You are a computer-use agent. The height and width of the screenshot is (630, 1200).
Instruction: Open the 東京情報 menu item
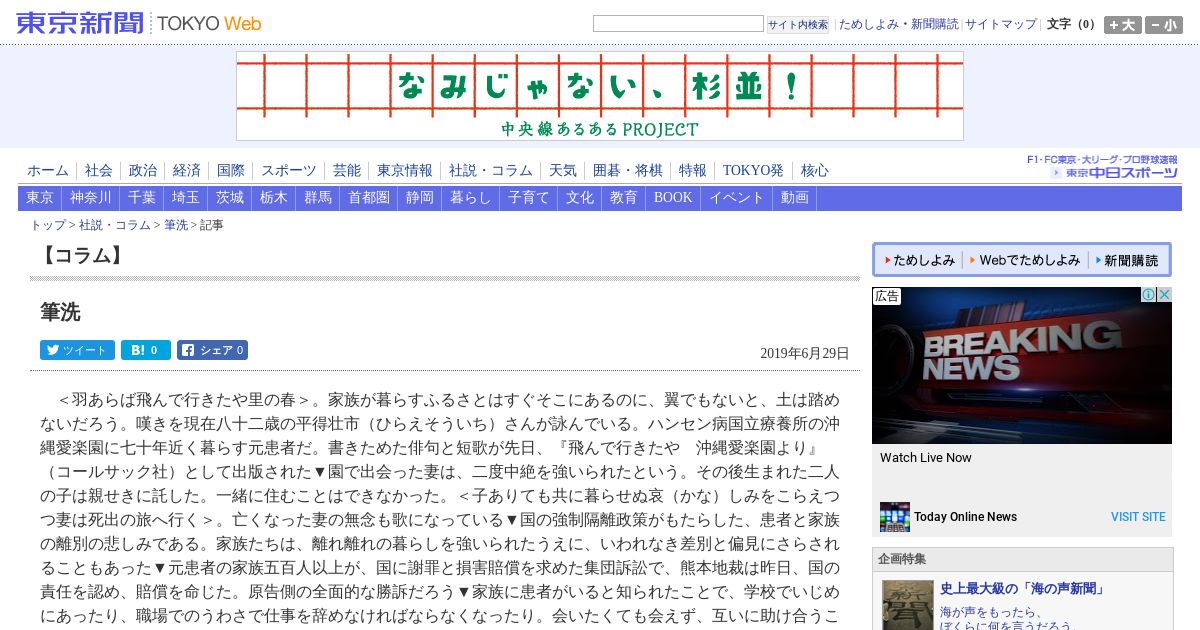pyautogui.click(x=405, y=171)
